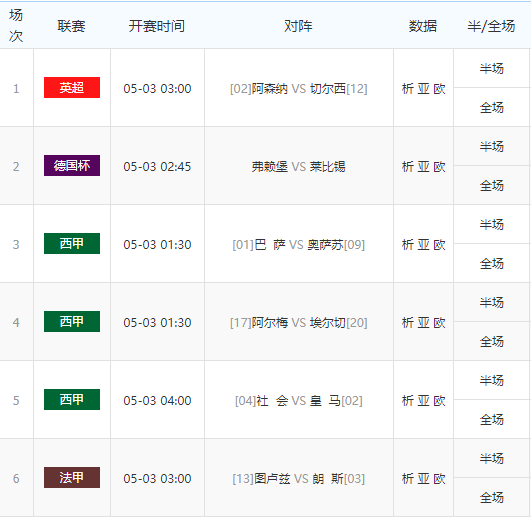Open 欧 odds for 阿尔梅 VS 埃尔切

(439, 323)
